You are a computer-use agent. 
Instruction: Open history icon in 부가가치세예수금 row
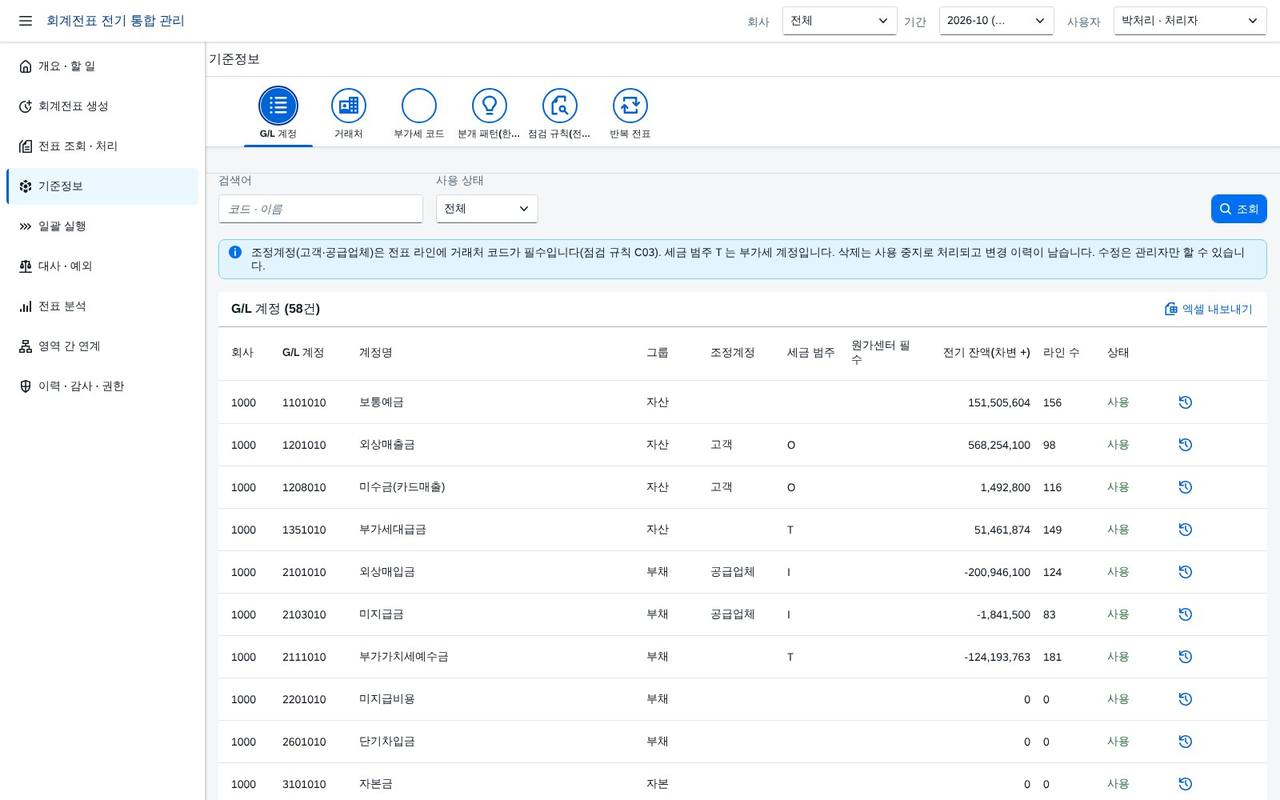[x=1185, y=657]
